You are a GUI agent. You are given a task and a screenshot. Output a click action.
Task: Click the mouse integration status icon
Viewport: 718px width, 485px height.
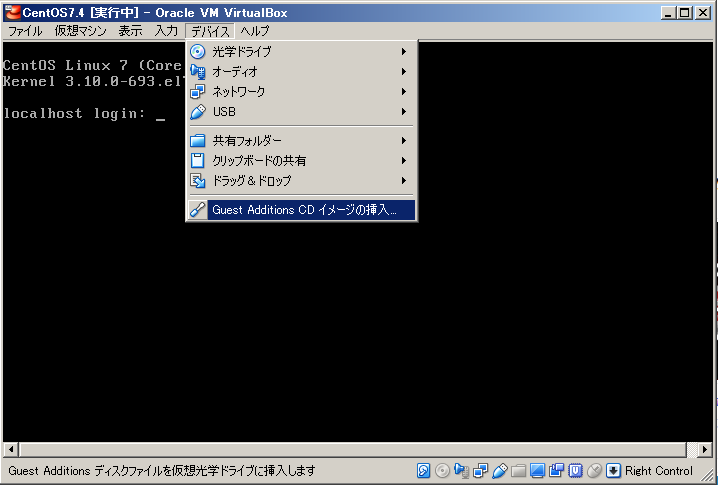pos(594,470)
